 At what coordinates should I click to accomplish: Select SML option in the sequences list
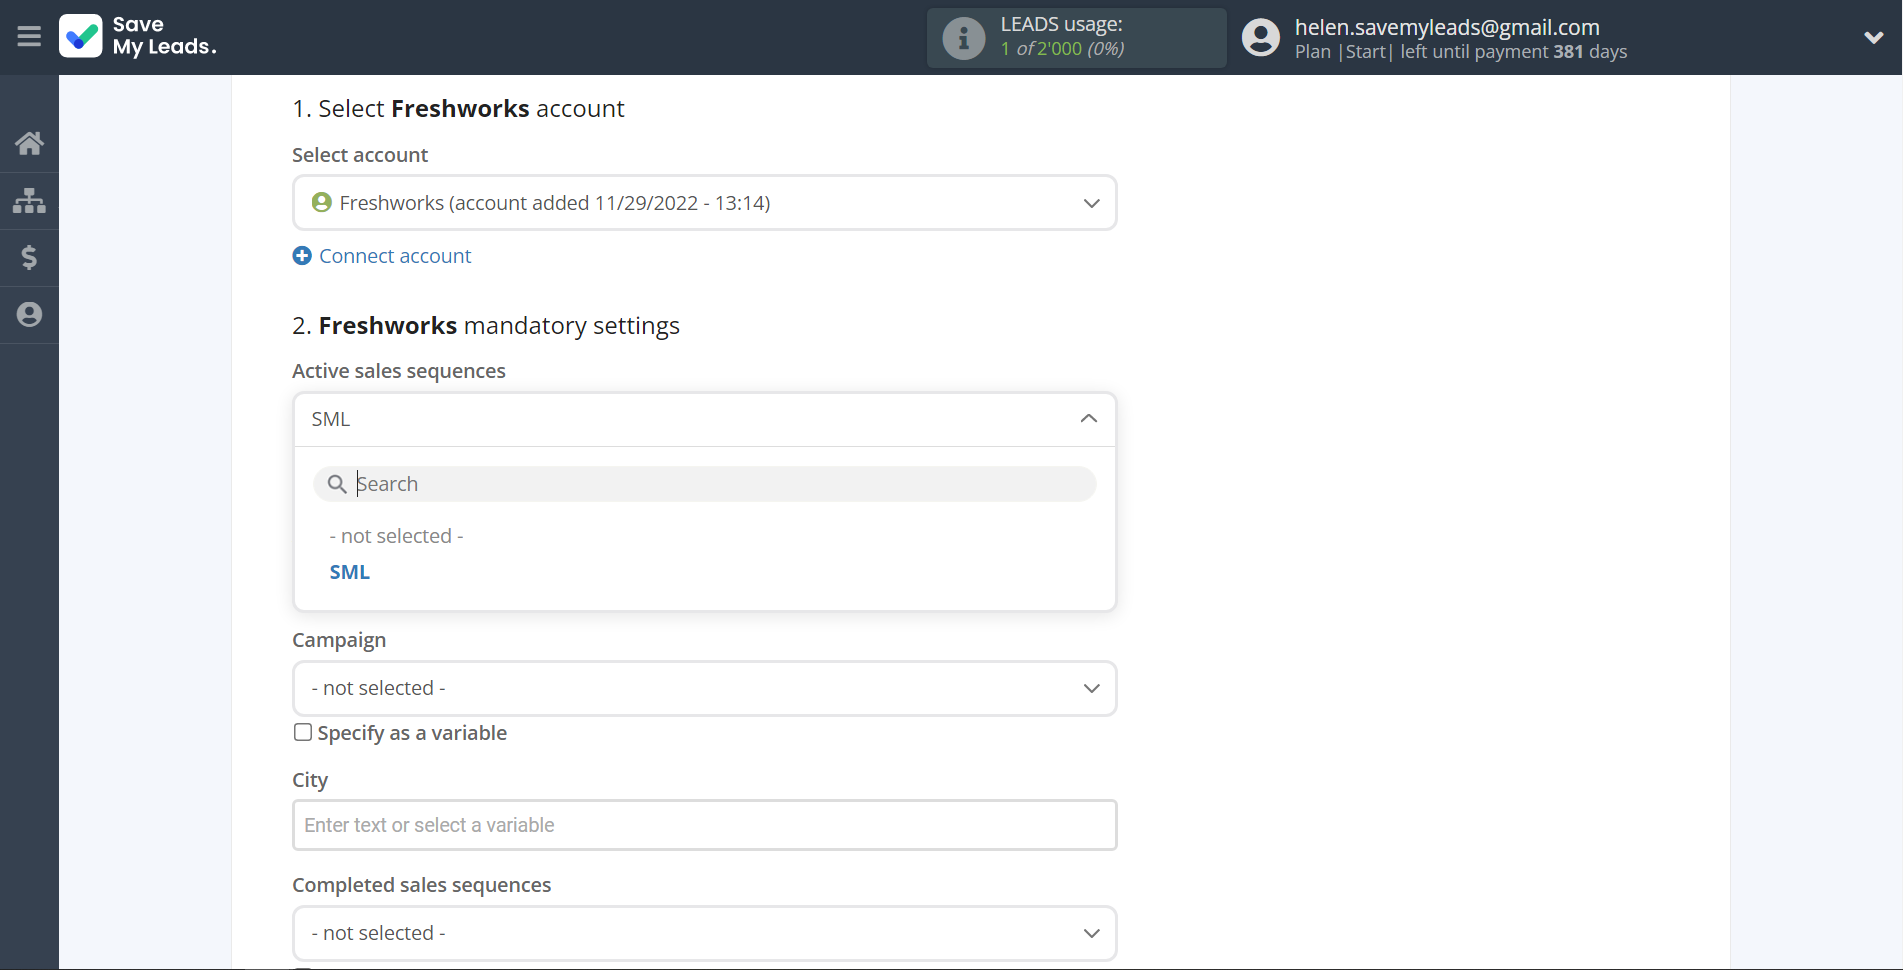[350, 572]
